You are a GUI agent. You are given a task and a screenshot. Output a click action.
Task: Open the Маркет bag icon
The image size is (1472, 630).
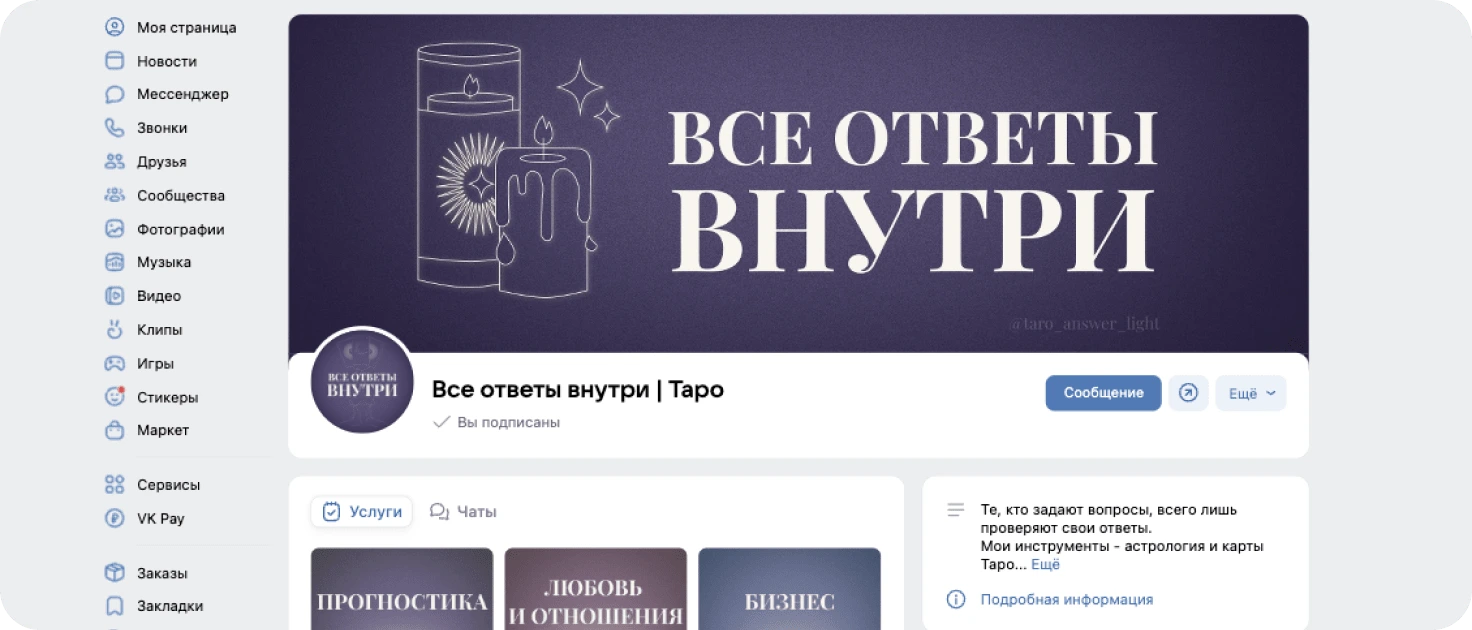pyautogui.click(x=114, y=430)
